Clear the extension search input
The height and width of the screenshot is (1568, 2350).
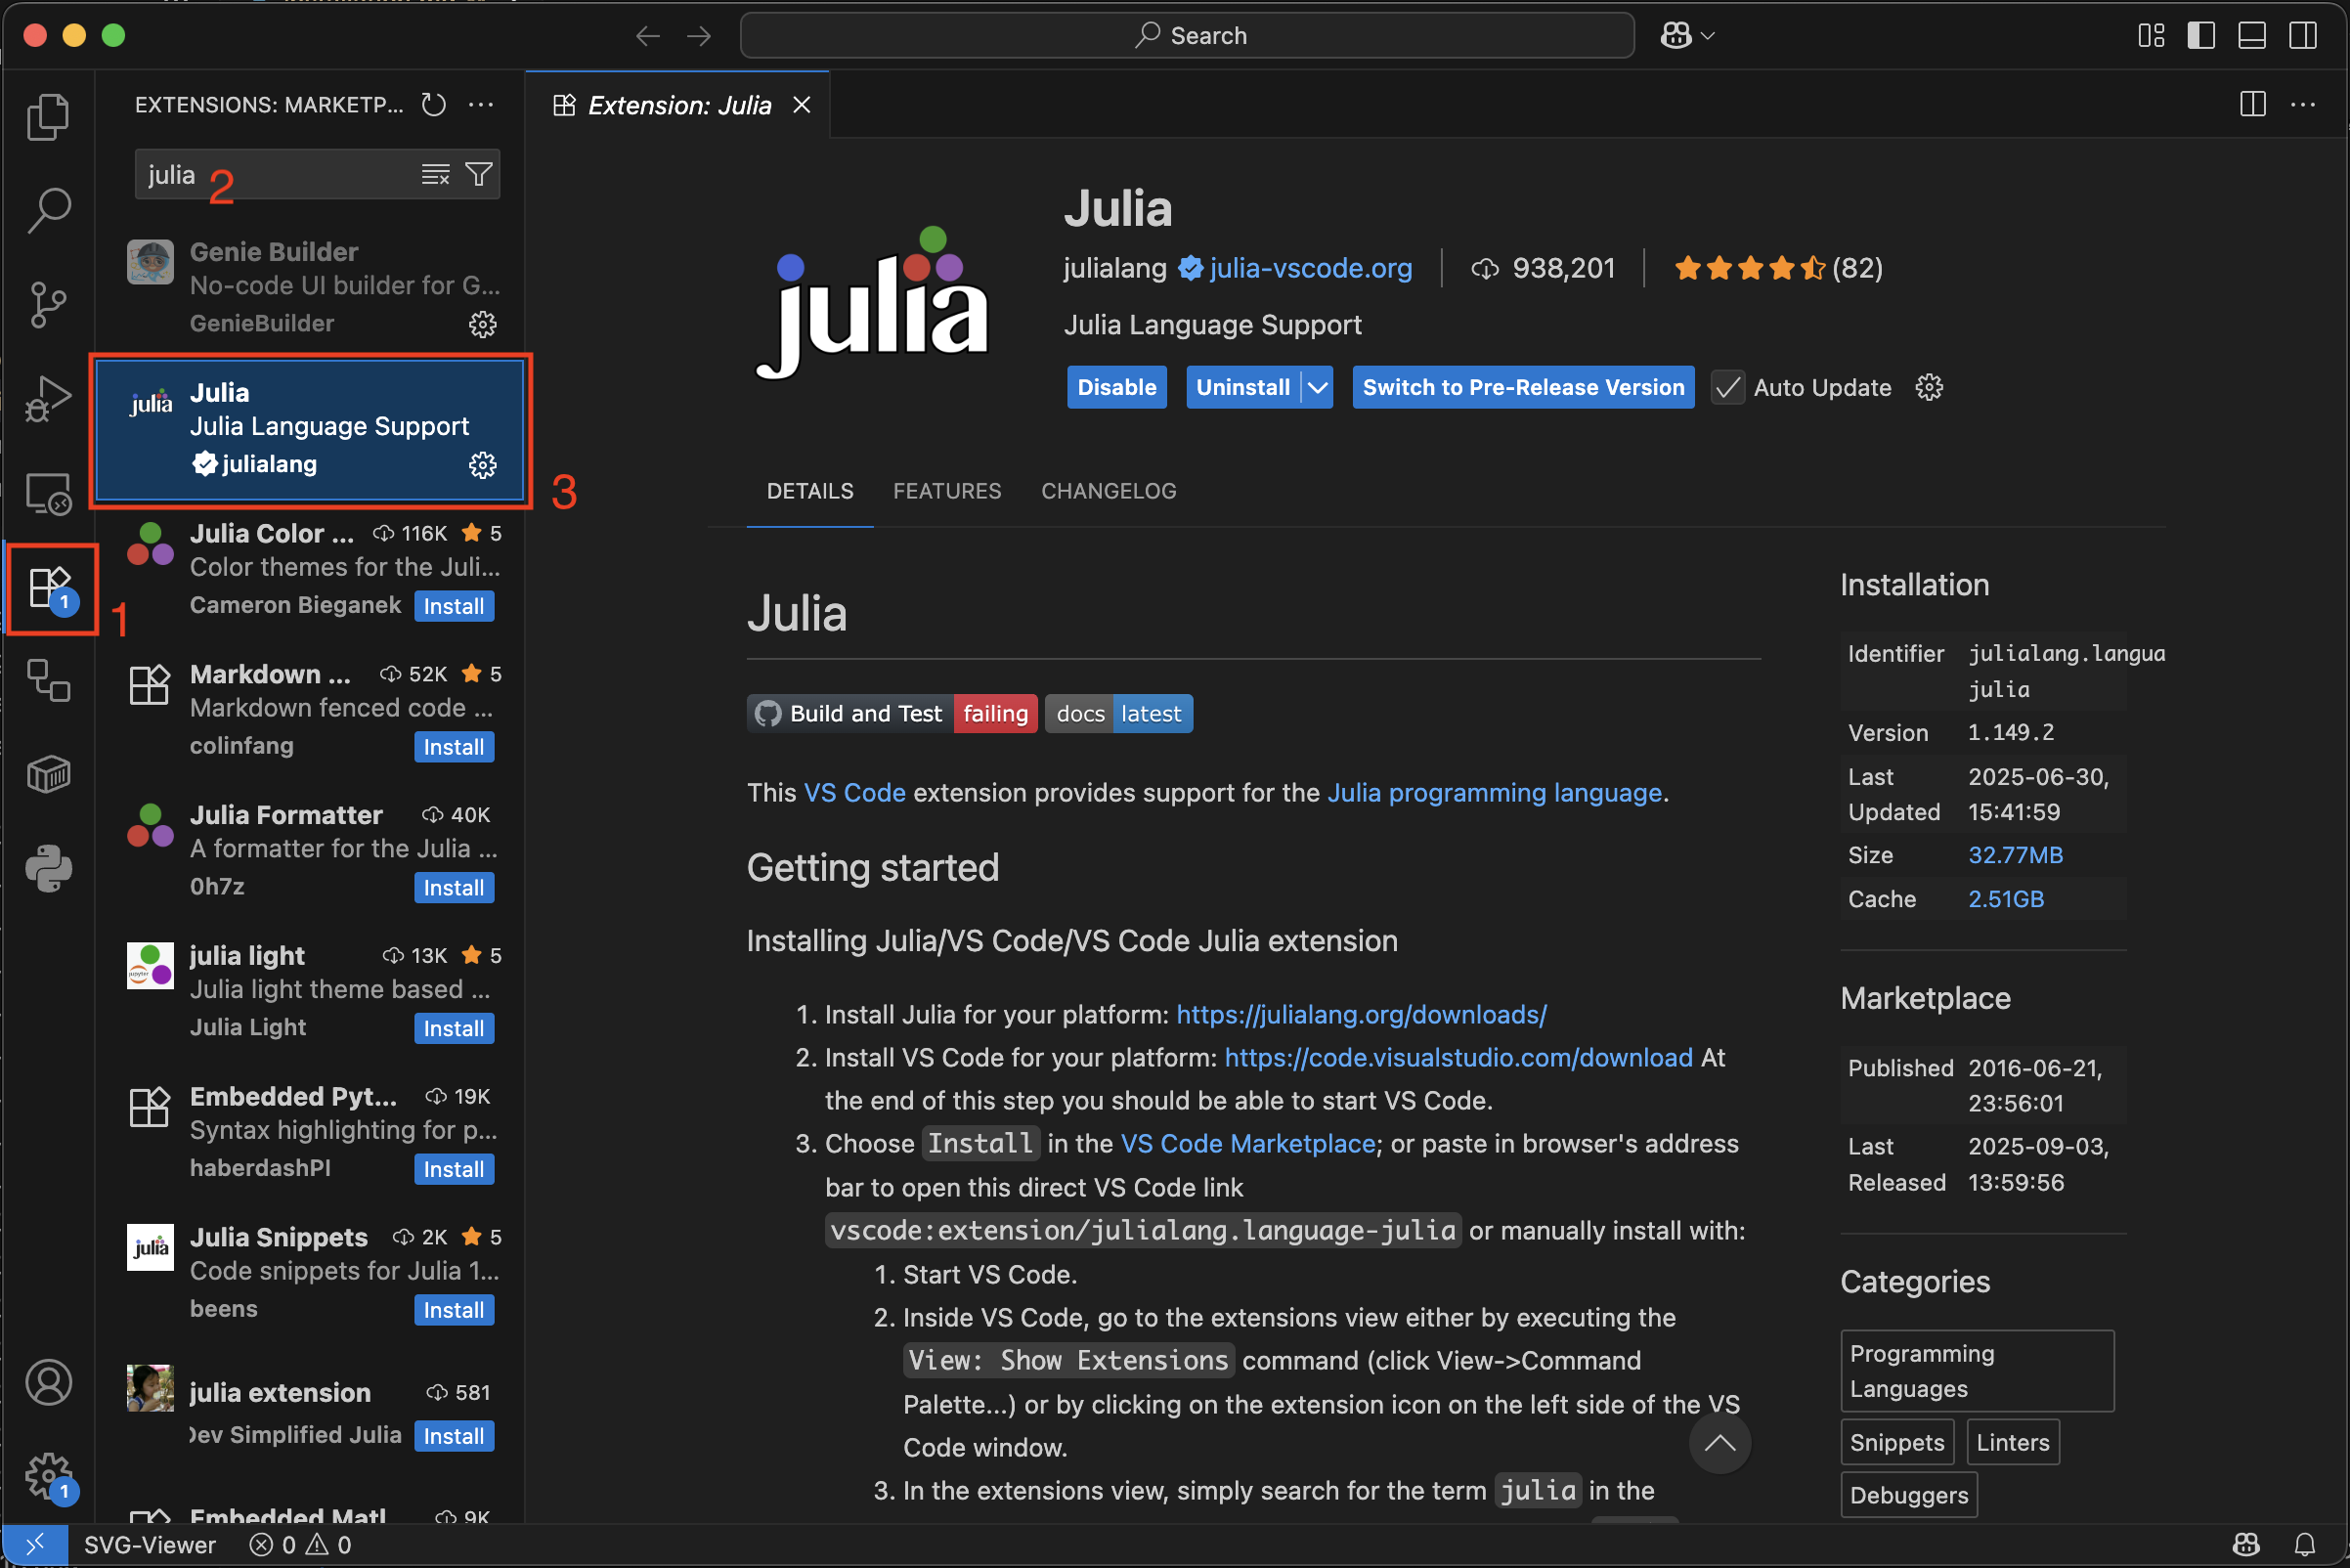tap(435, 174)
